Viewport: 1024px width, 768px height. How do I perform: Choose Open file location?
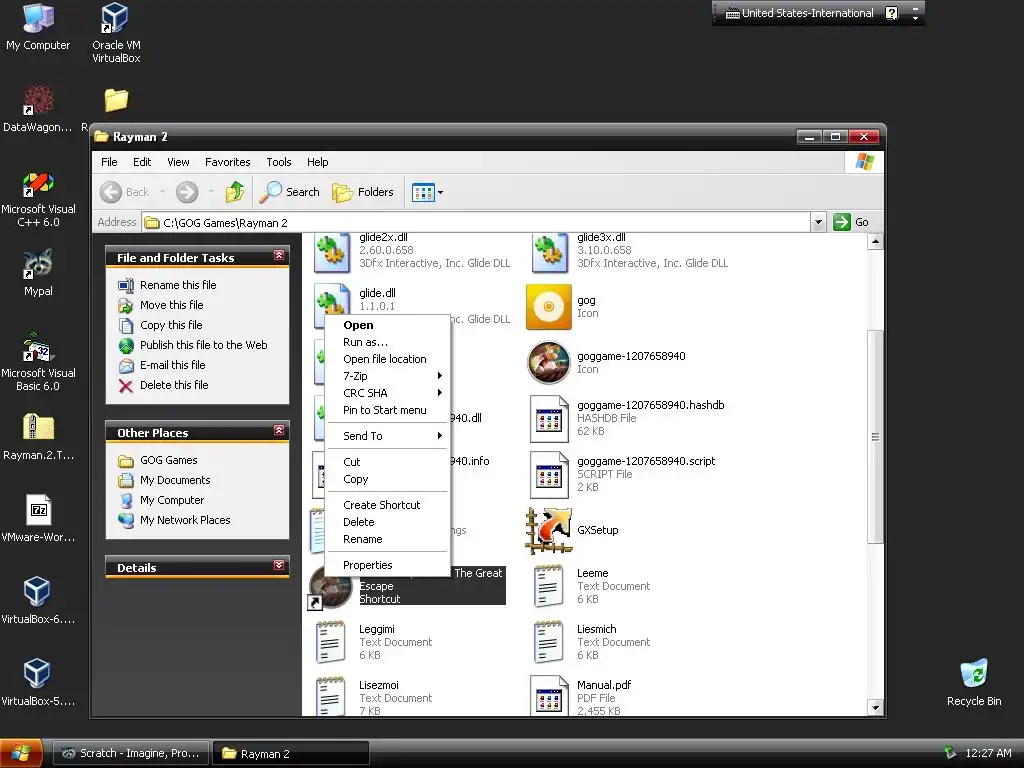[387, 359]
